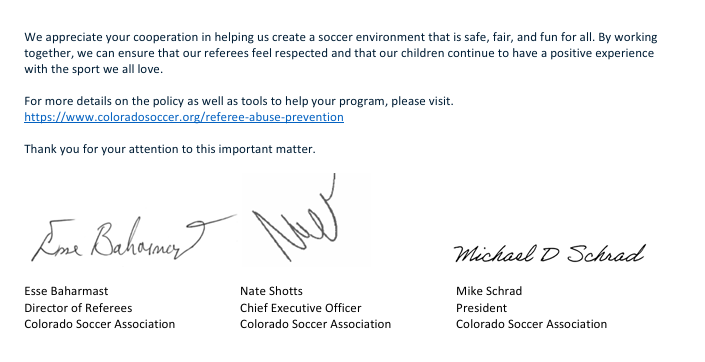This screenshot has width=705, height=362.
Task: Click the 'For more details on the policy' line
Action: coord(239,101)
